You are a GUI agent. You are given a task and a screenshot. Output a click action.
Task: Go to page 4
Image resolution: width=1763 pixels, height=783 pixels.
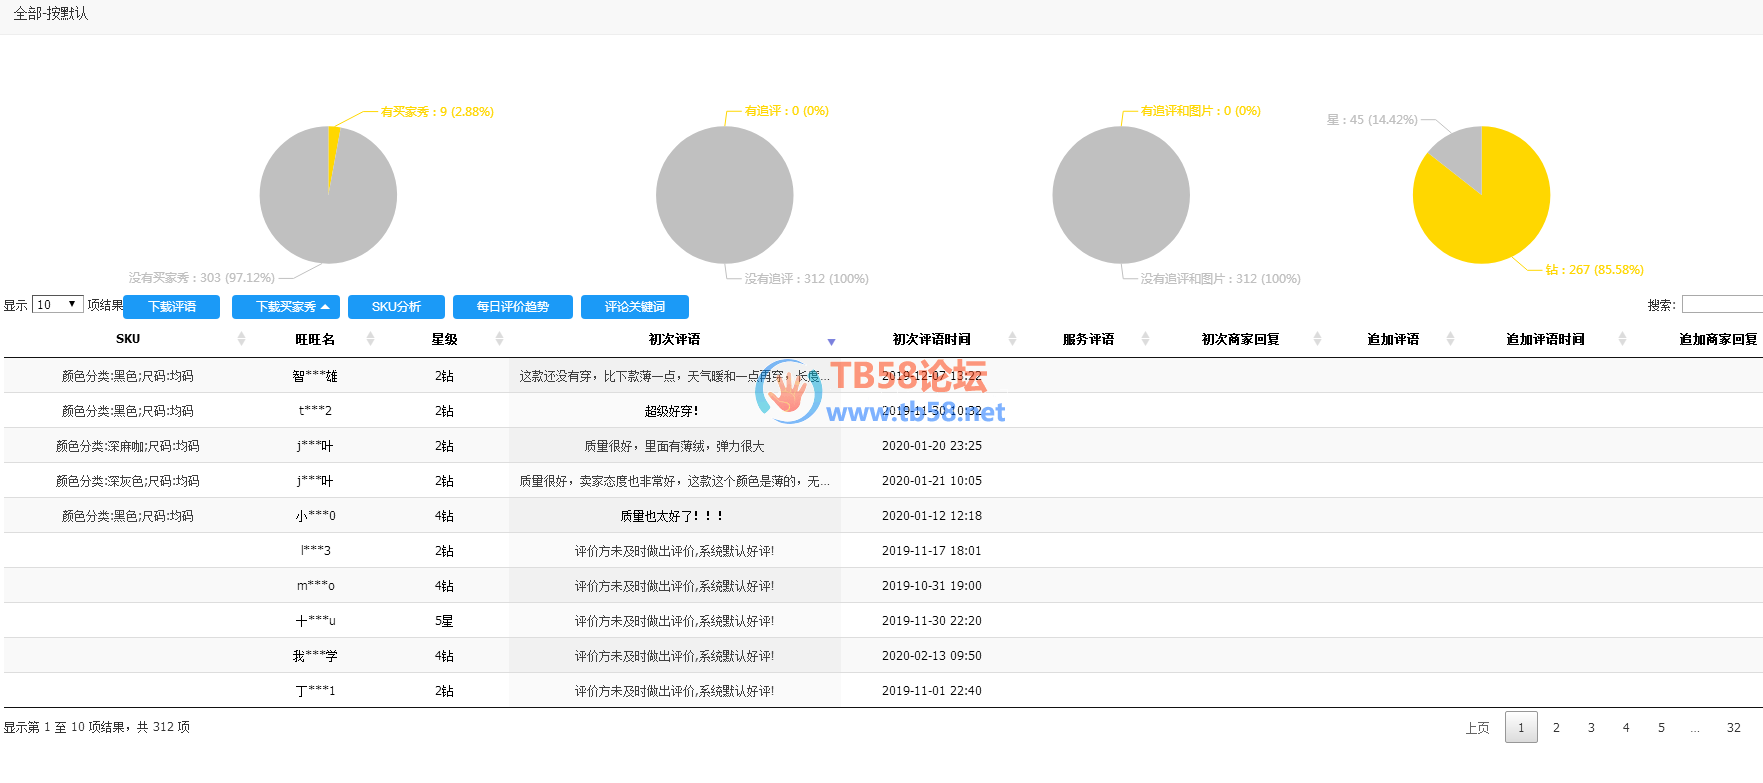1626,728
